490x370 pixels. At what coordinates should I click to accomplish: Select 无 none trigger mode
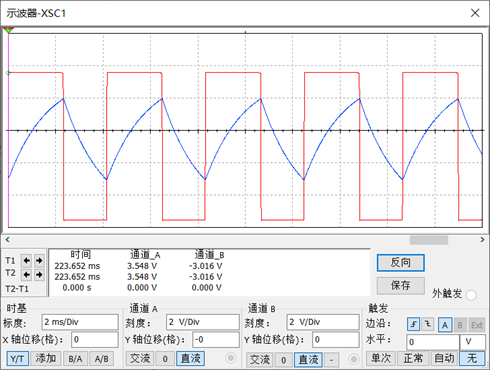(x=472, y=358)
